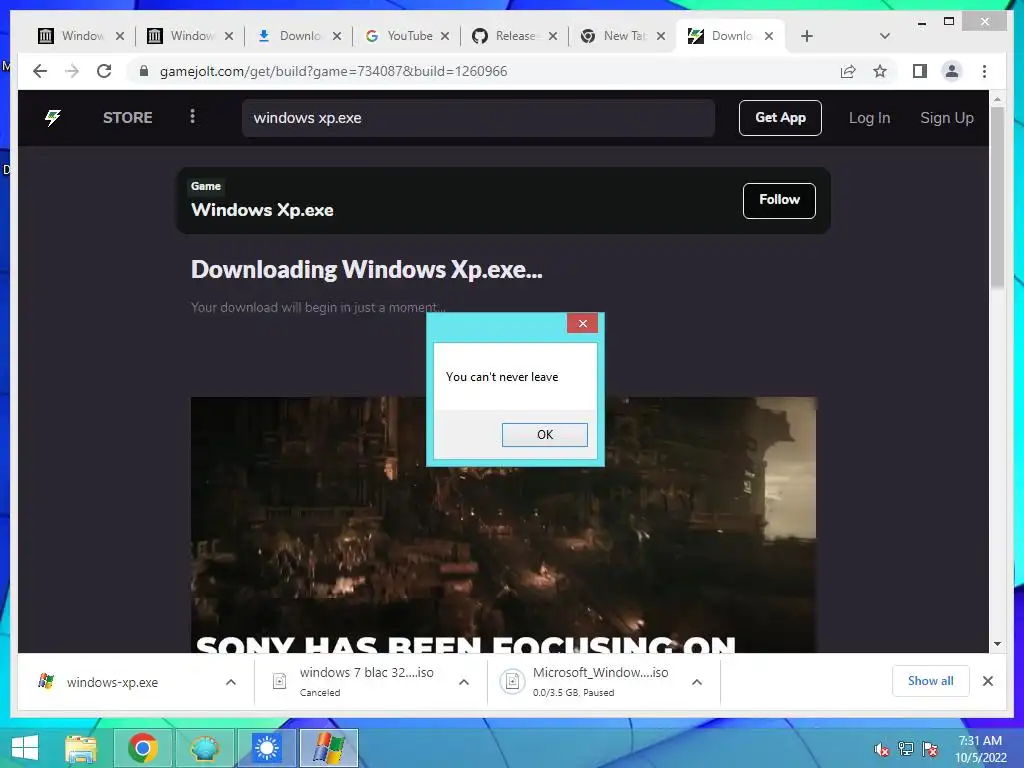Open a new tab with plus button
1024x768 pixels.
point(807,36)
